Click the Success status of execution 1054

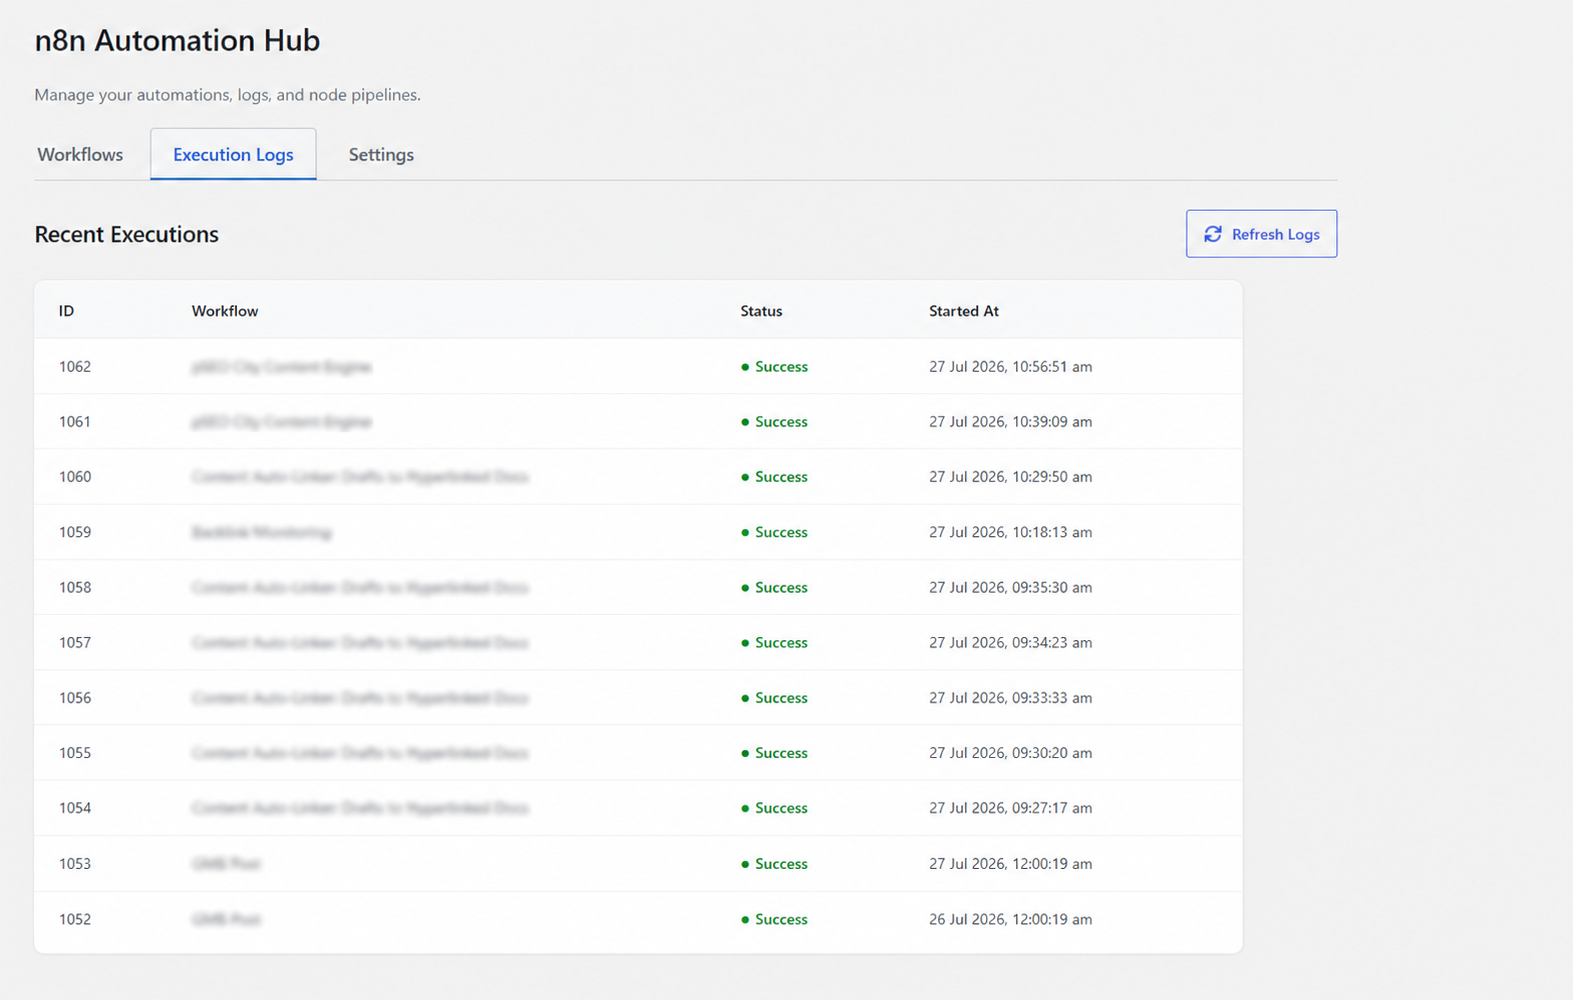click(775, 808)
